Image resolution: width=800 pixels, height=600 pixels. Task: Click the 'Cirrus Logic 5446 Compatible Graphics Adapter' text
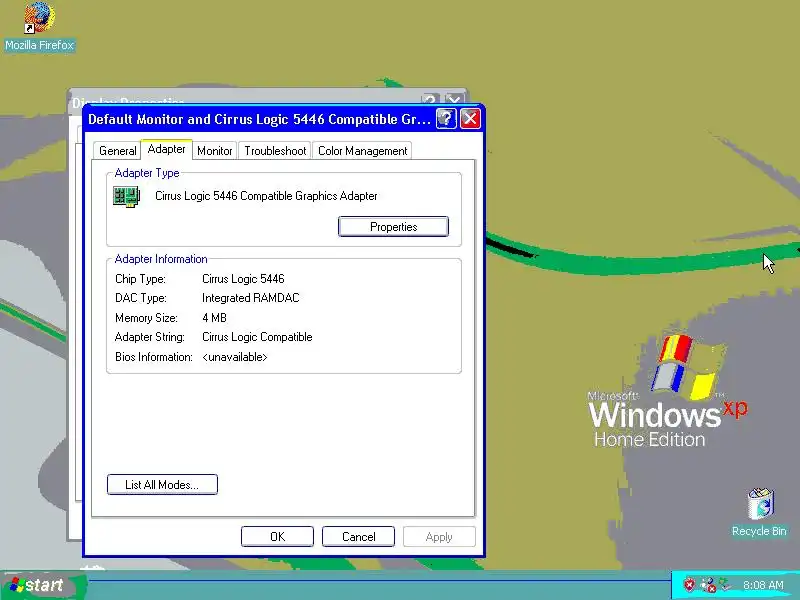(266, 196)
